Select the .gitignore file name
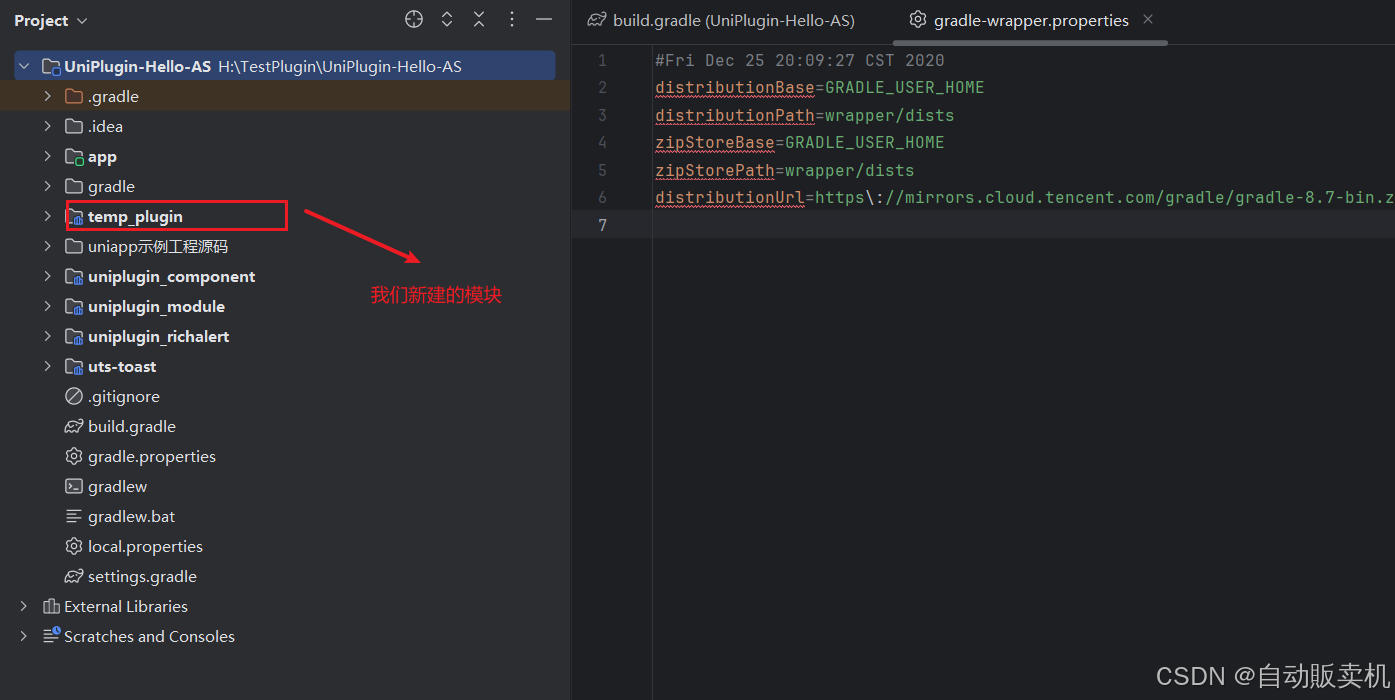 (x=124, y=397)
